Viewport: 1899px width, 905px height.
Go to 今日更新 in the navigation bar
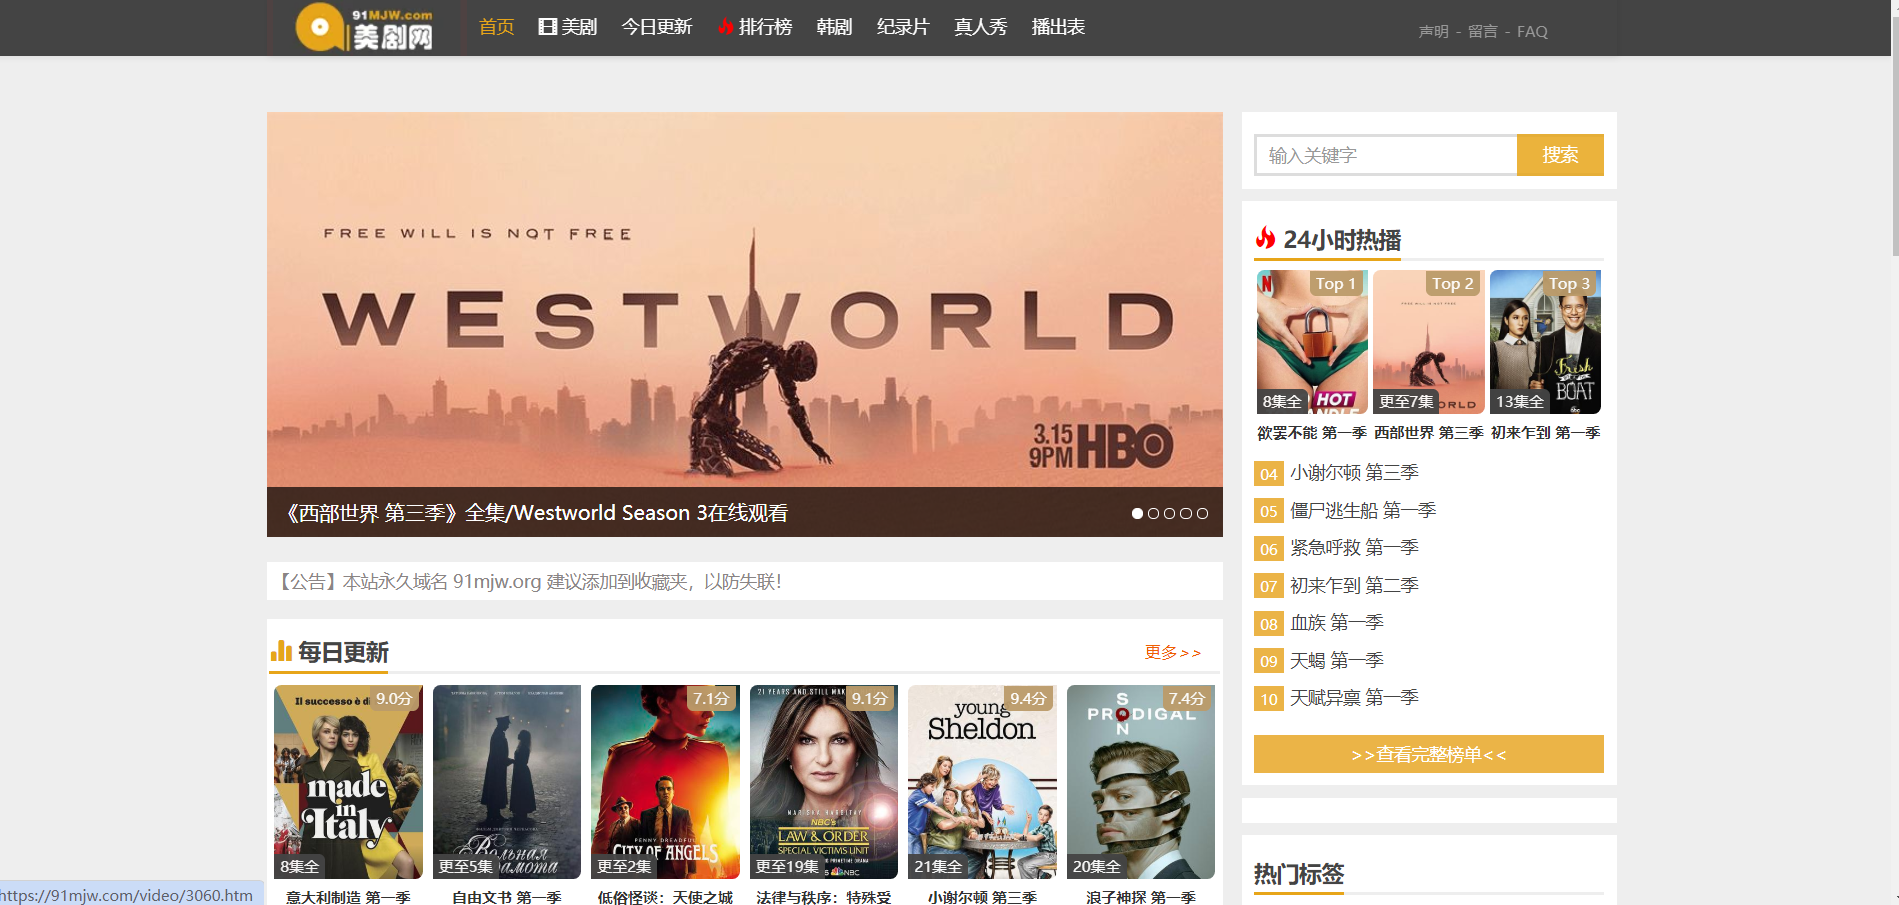[x=657, y=27]
